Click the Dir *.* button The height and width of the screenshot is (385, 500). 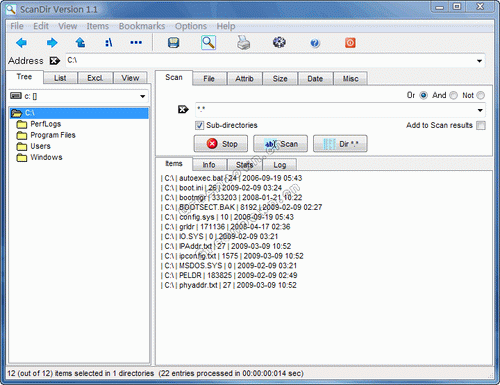click(x=340, y=144)
